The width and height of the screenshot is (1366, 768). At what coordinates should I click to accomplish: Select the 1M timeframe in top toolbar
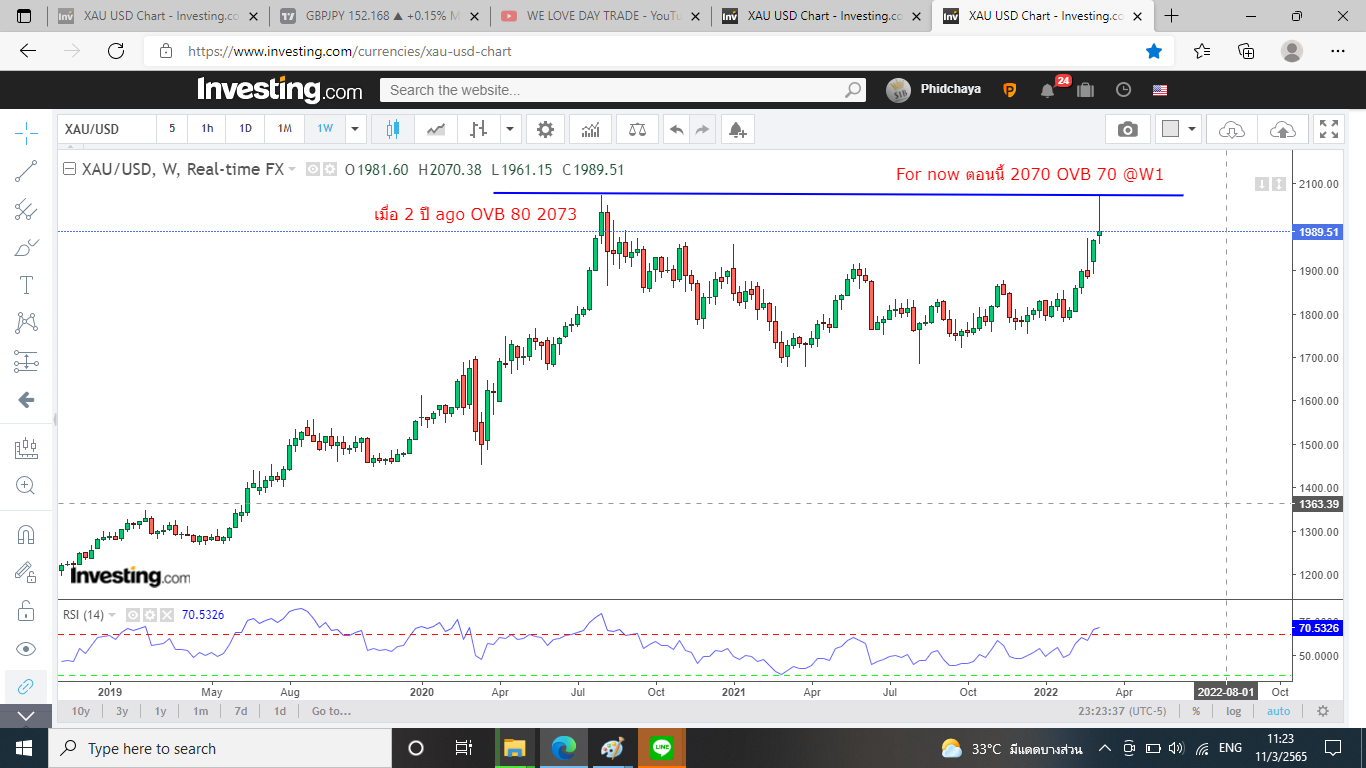[x=285, y=129]
